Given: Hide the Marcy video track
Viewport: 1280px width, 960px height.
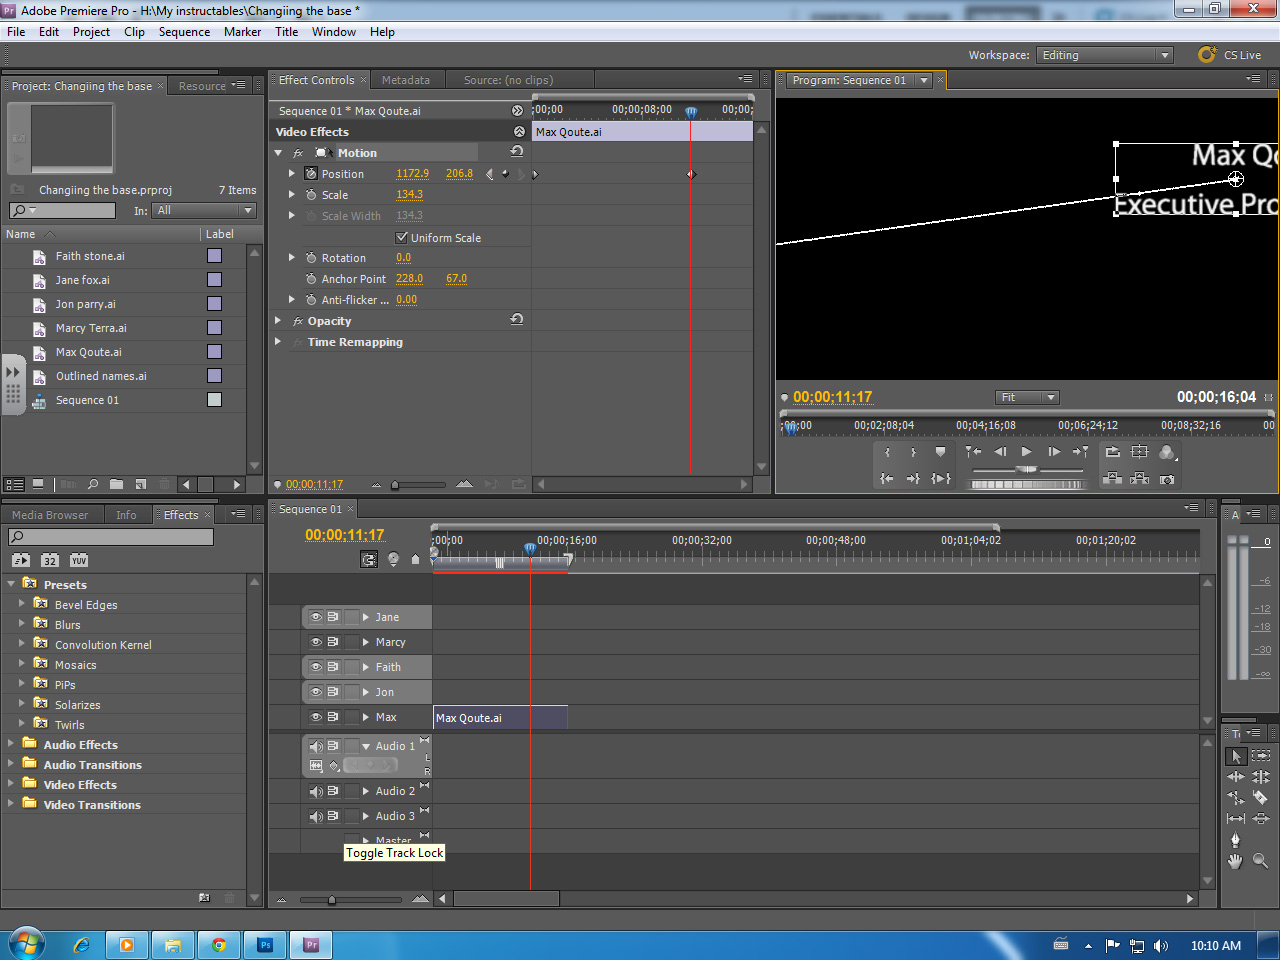Looking at the screenshot, I should click(x=316, y=642).
